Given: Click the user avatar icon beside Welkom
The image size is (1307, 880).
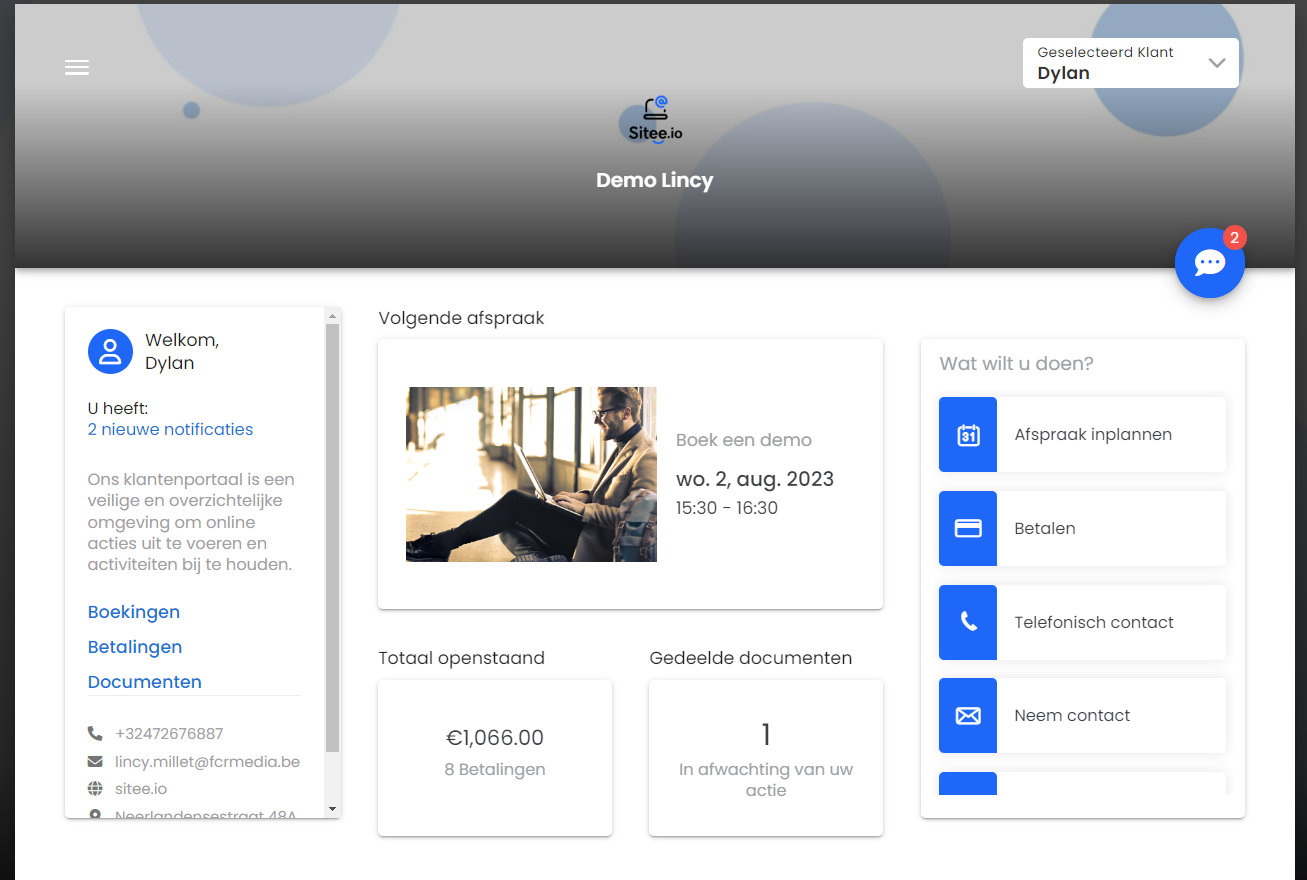Looking at the screenshot, I should 110,352.
